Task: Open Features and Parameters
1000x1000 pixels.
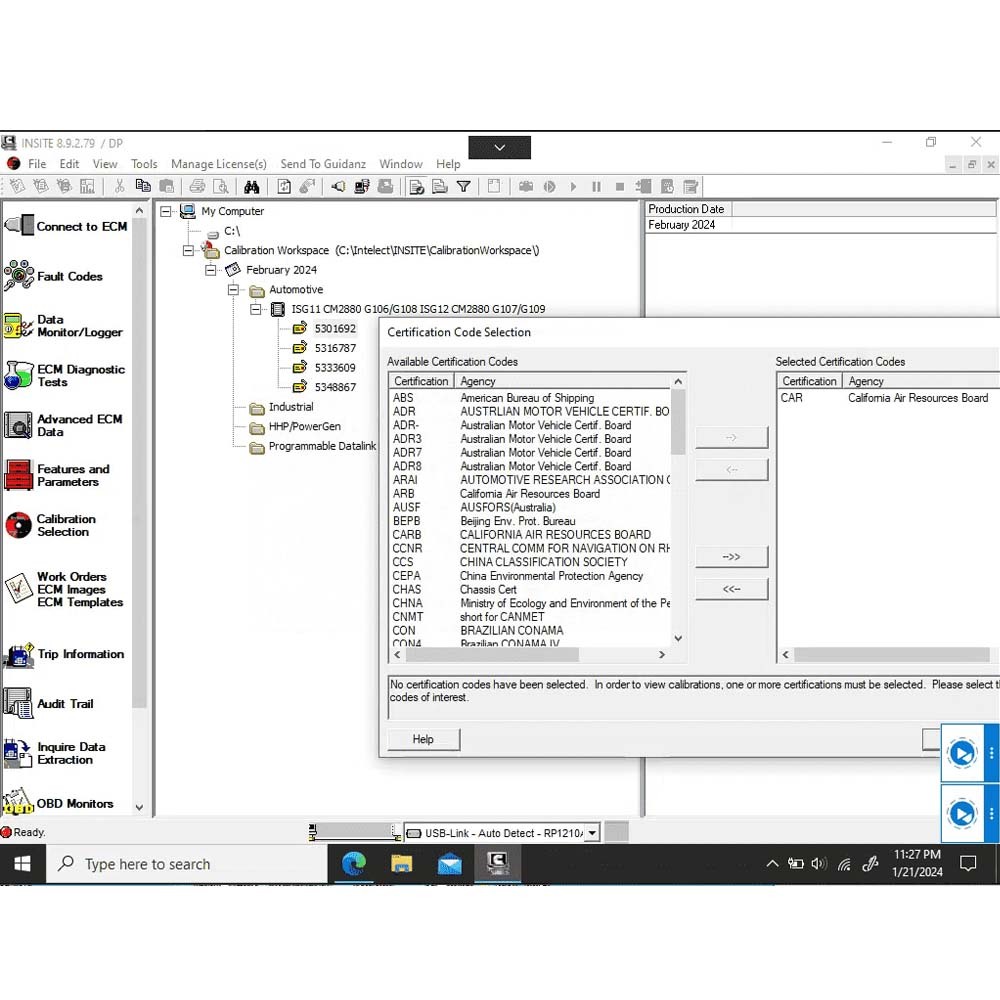Action: coord(57,475)
